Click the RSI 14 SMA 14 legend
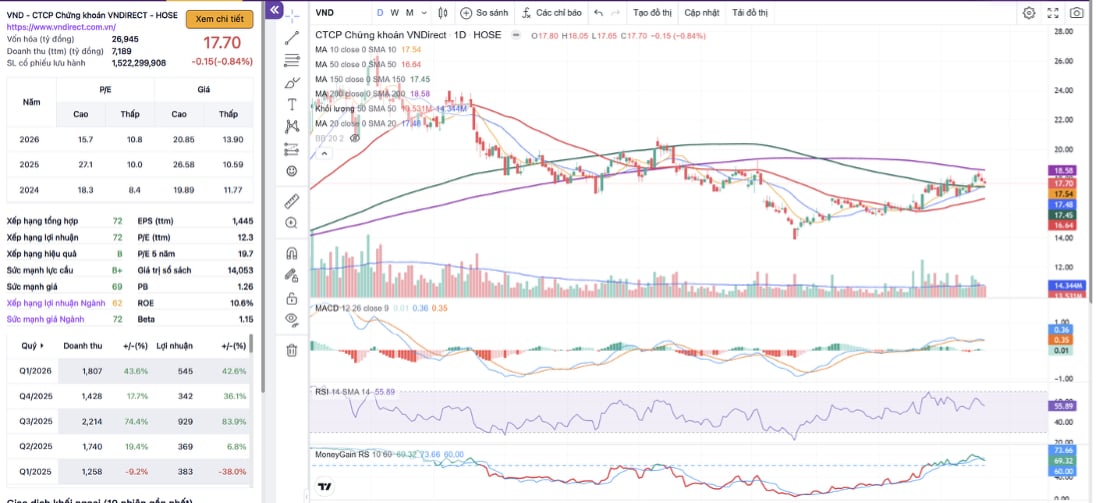1096x503 pixels. click(344, 392)
